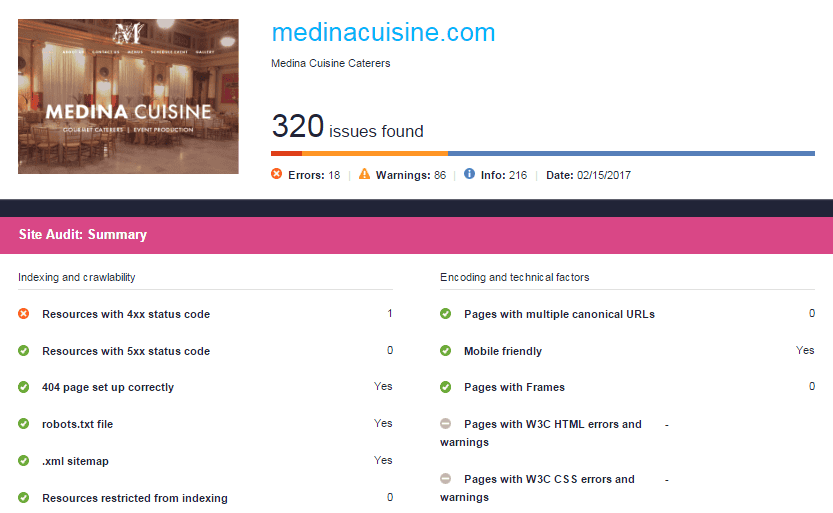833x513 pixels.
Task: Click the orange Warnings triangle icon
Action: (364, 174)
